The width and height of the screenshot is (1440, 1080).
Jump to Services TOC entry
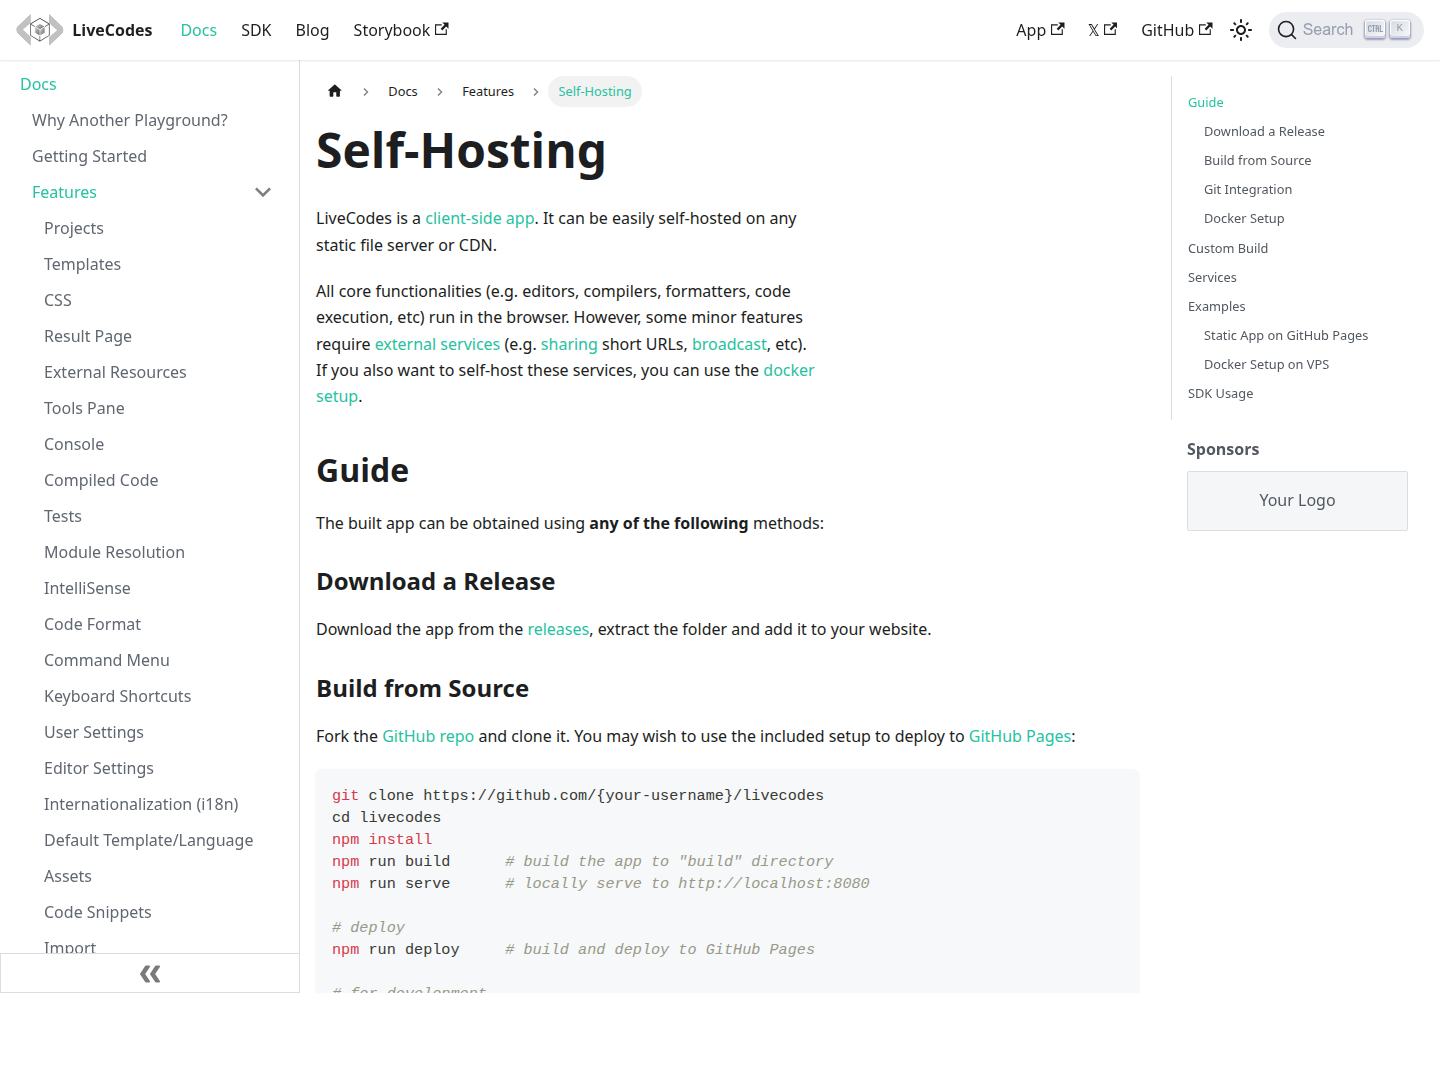click(1212, 277)
